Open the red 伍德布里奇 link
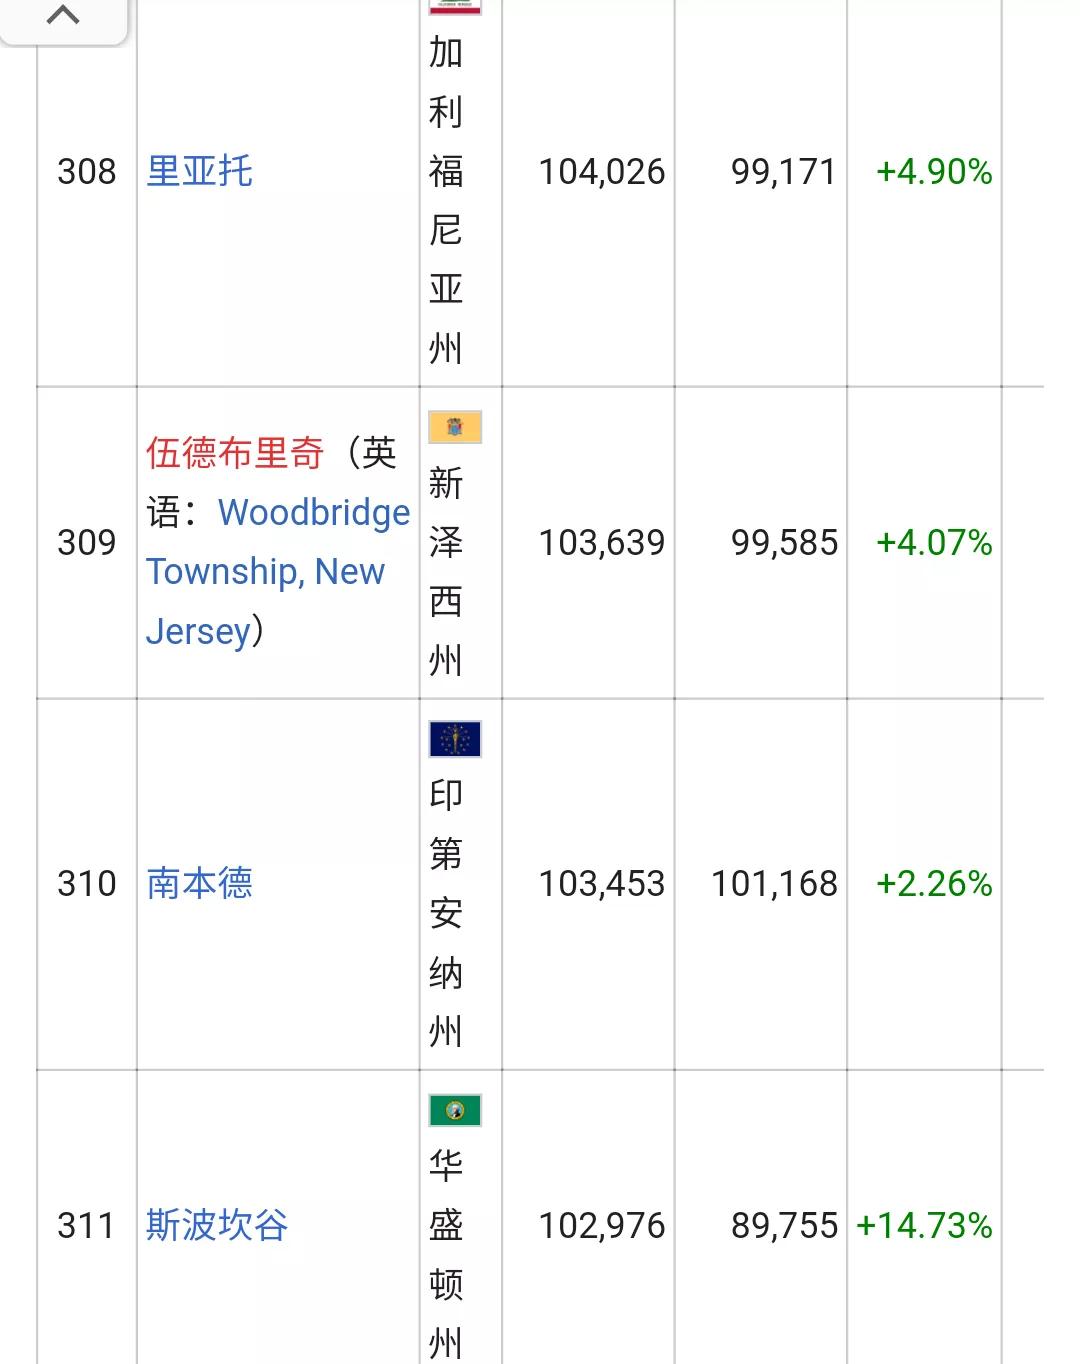Image resolution: width=1080 pixels, height=1364 pixels. pyautogui.click(x=235, y=453)
